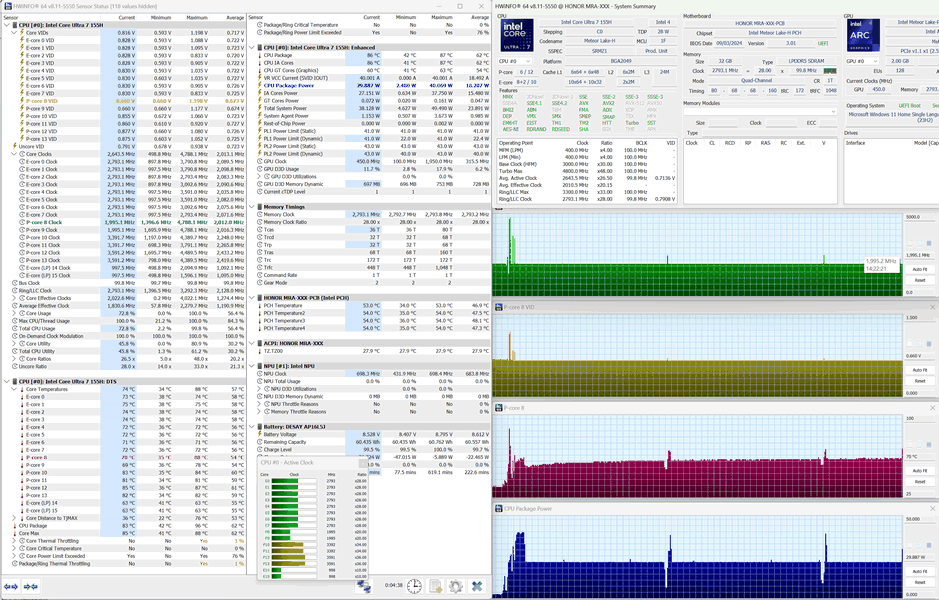Open the GPU #0 selector dropdown
This screenshot has width=939, height=600.
(x=861, y=61)
